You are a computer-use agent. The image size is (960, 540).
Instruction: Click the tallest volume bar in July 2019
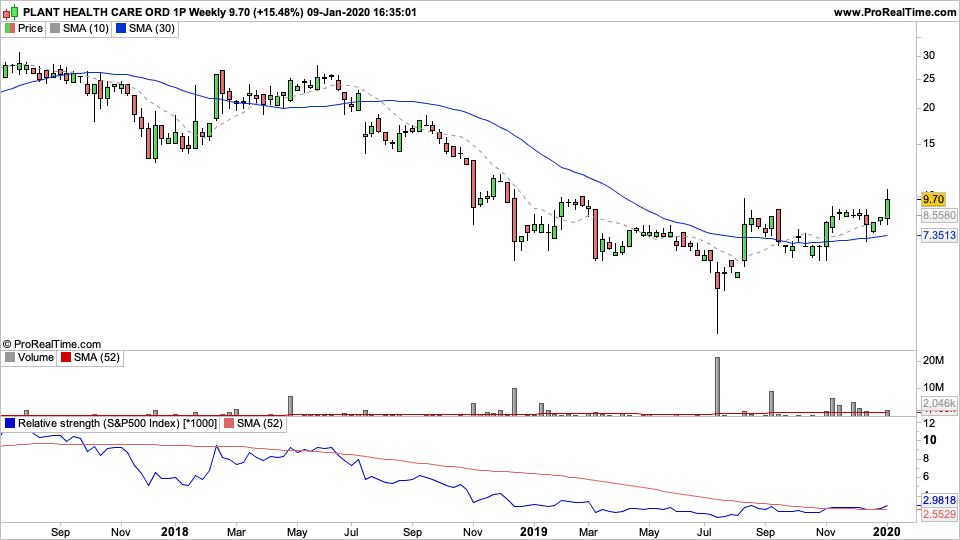(x=717, y=386)
